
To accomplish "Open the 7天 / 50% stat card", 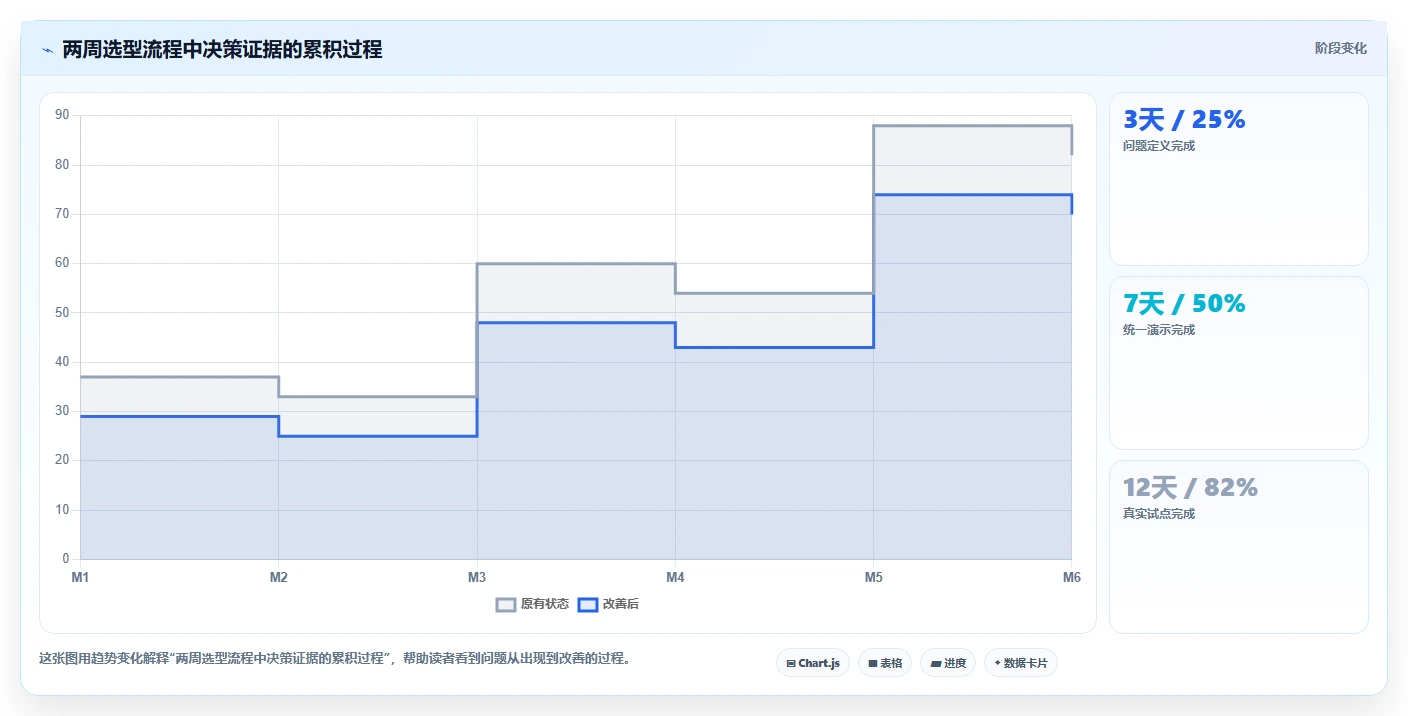I will pyautogui.click(x=1238, y=363).
